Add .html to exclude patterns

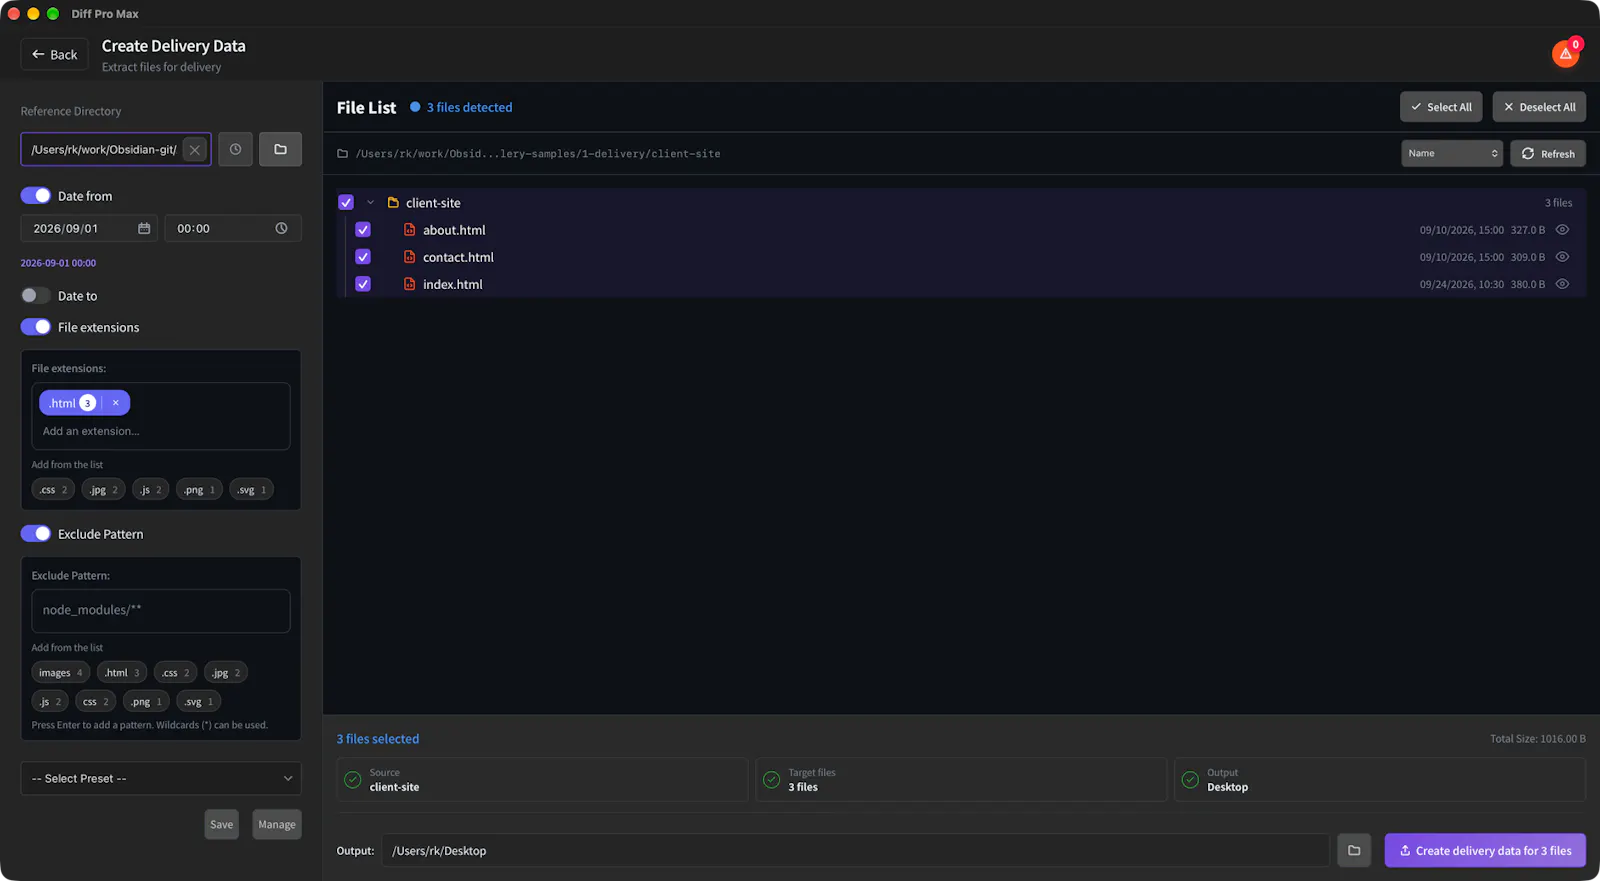pyautogui.click(x=123, y=673)
